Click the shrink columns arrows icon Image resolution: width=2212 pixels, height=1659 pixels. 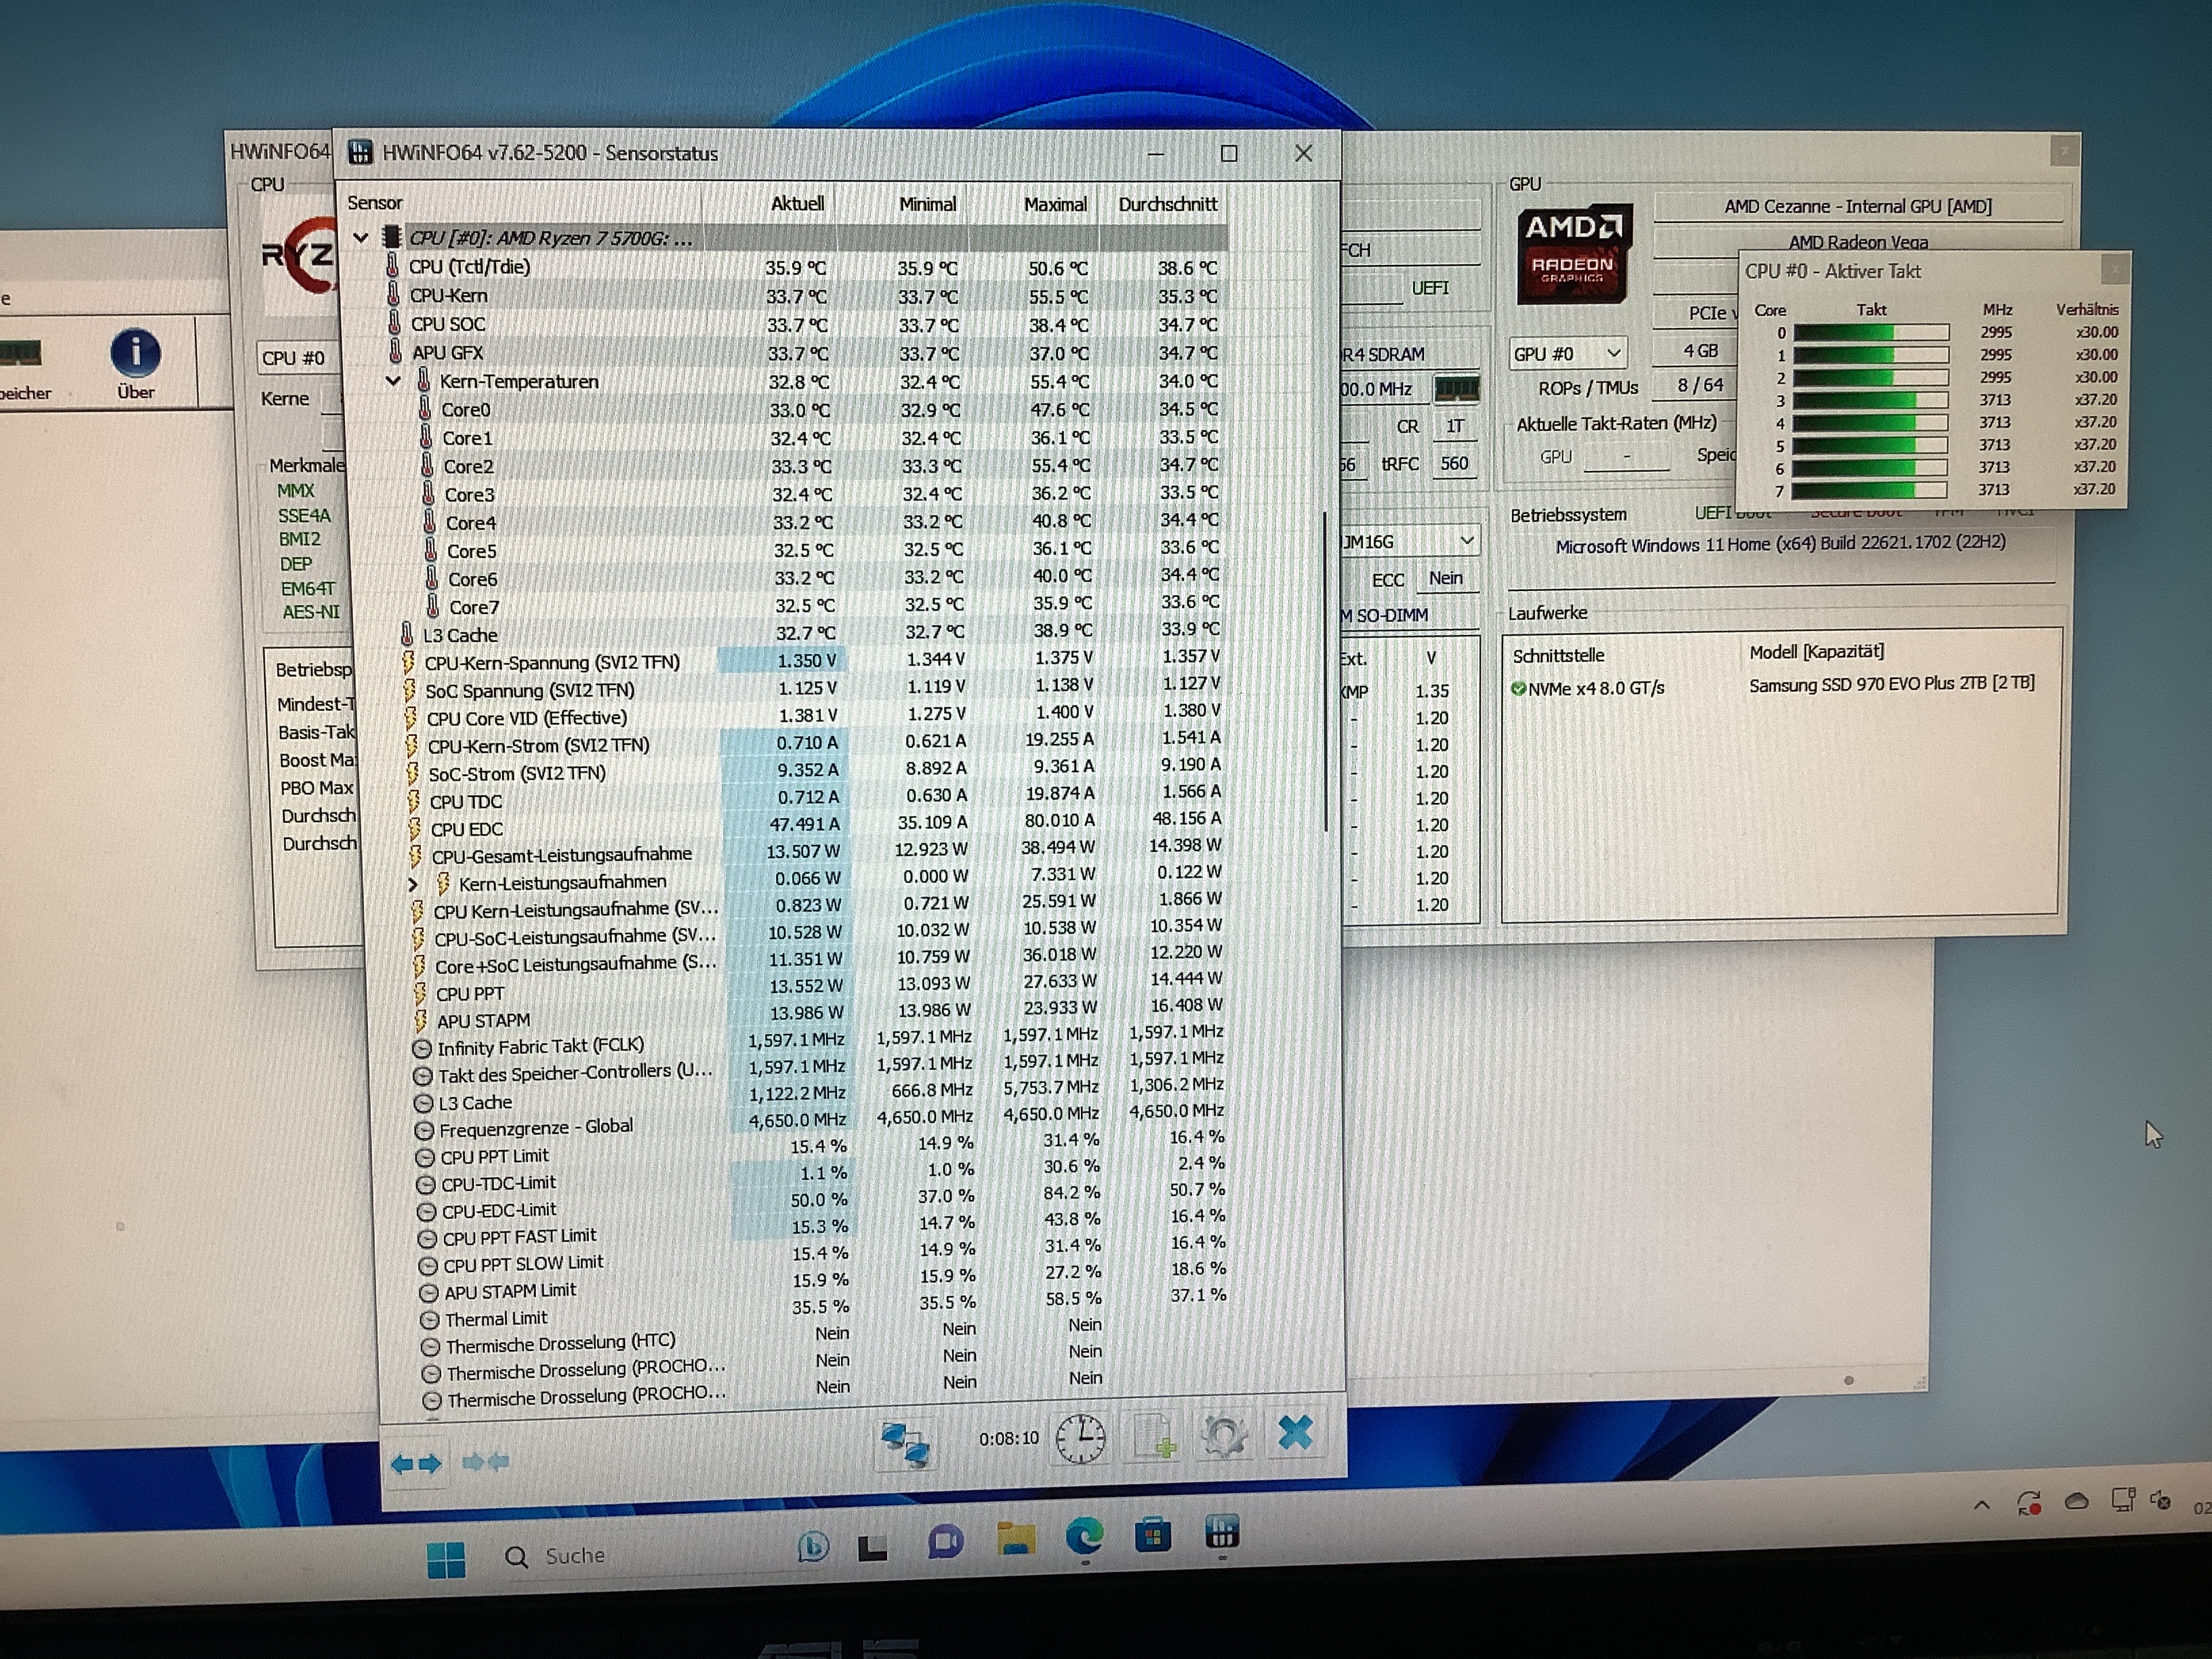[x=486, y=1462]
